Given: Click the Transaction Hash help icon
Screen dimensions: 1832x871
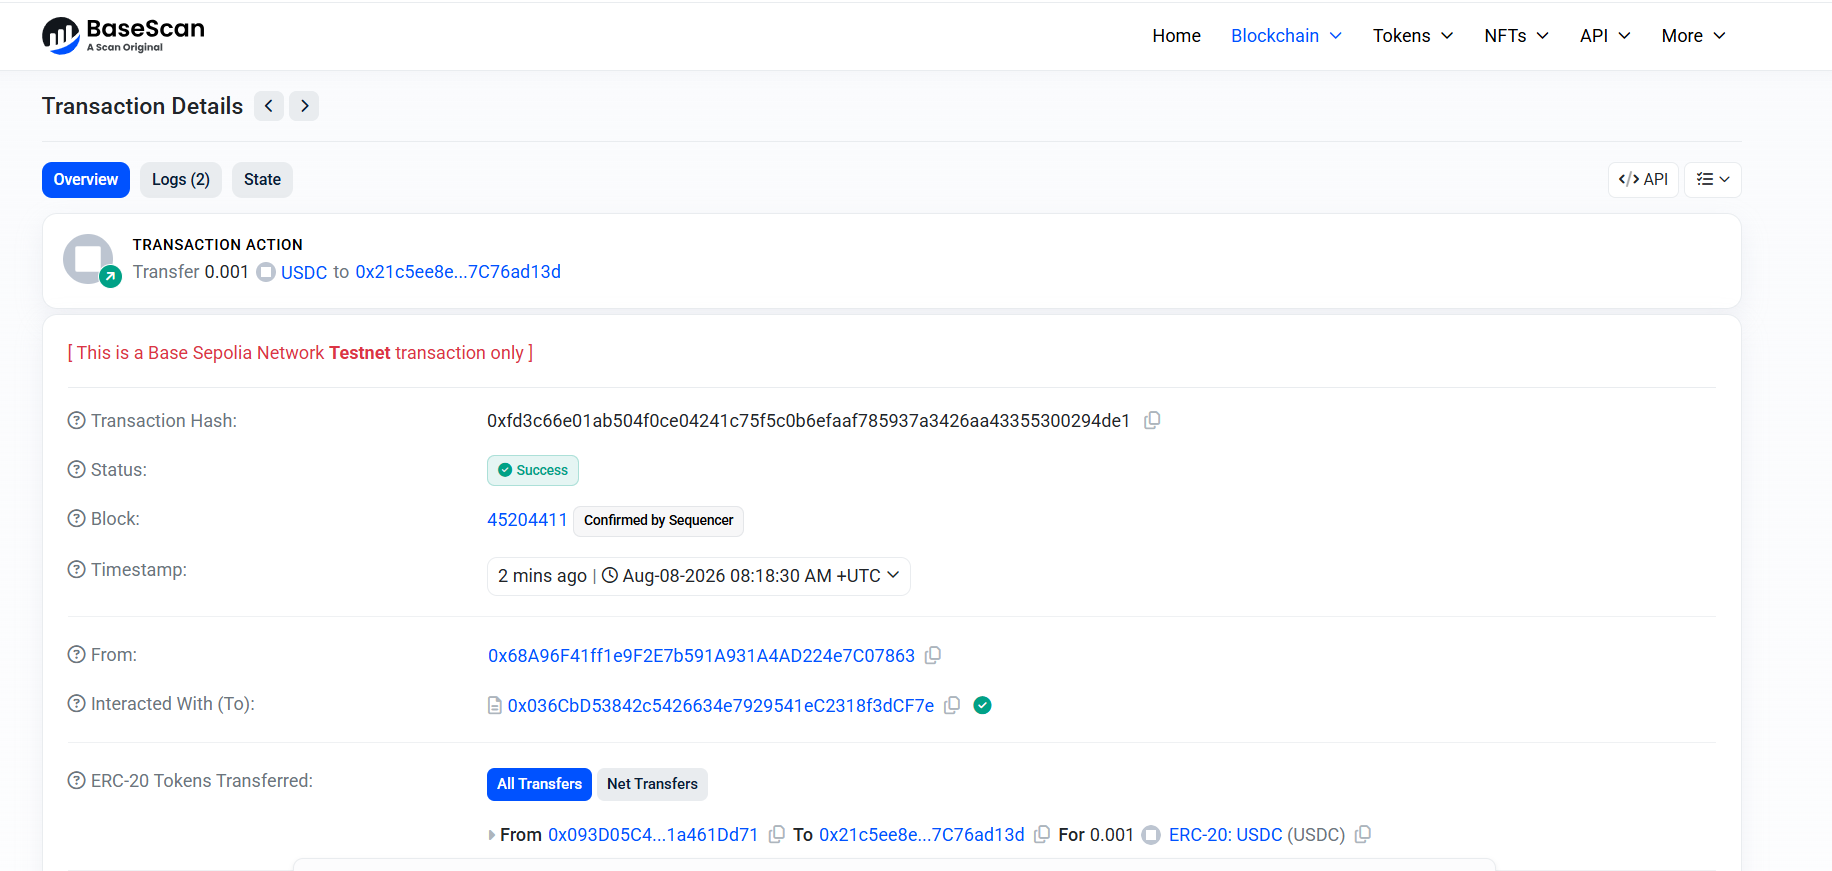Looking at the screenshot, I should click(76, 420).
